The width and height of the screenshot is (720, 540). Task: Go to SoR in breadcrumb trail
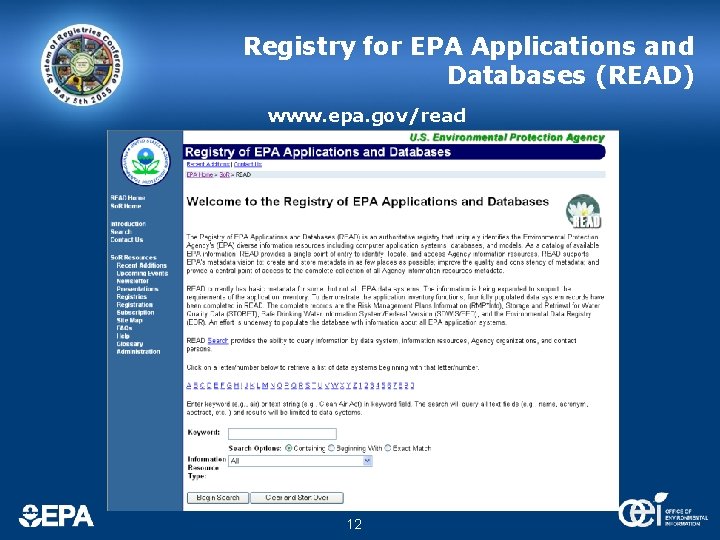click(224, 174)
